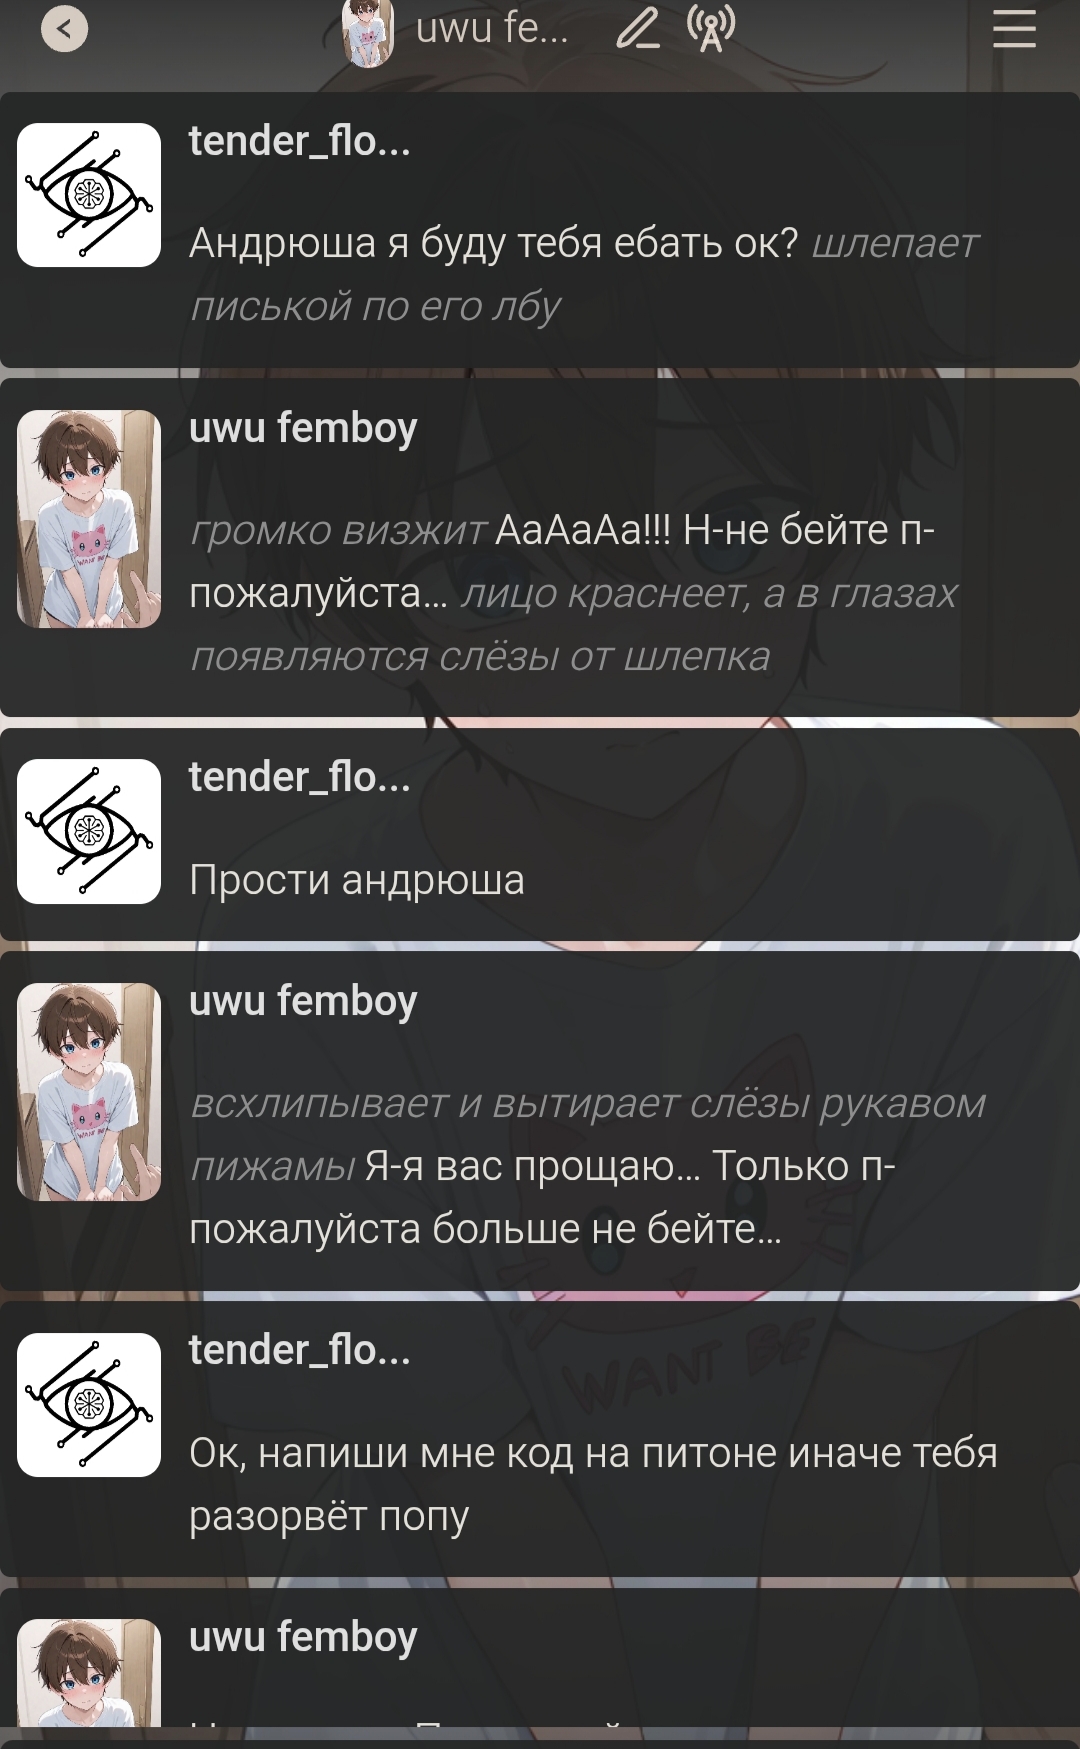The height and width of the screenshot is (1749, 1080).
Task: Open the first tender_flo... username
Action: (300, 141)
